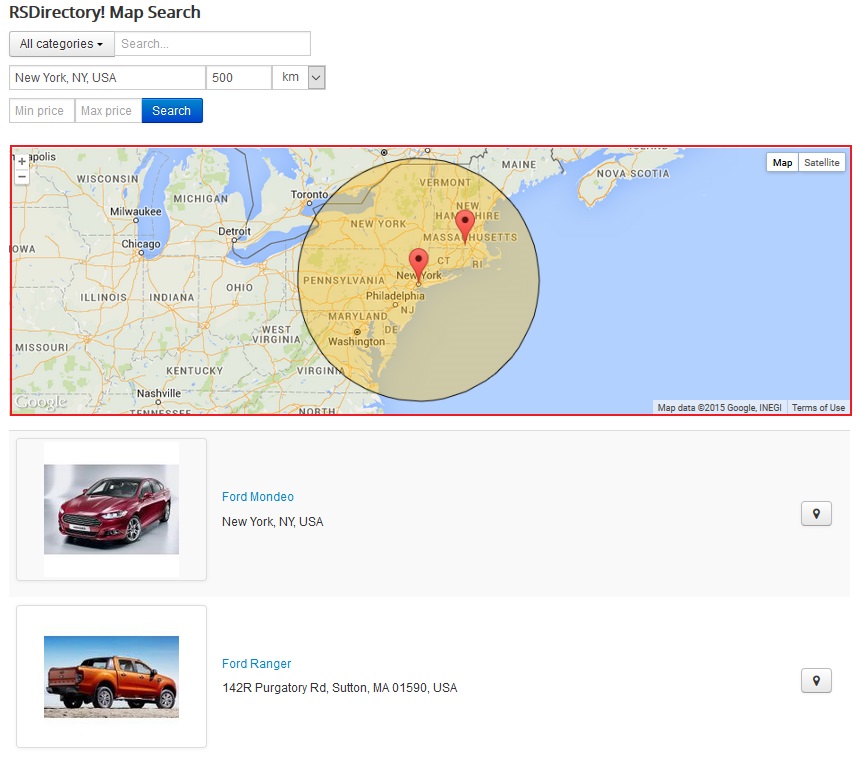Open the Ford Mondeo listing link
The image size is (859, 762).
(x=258, y=497)
